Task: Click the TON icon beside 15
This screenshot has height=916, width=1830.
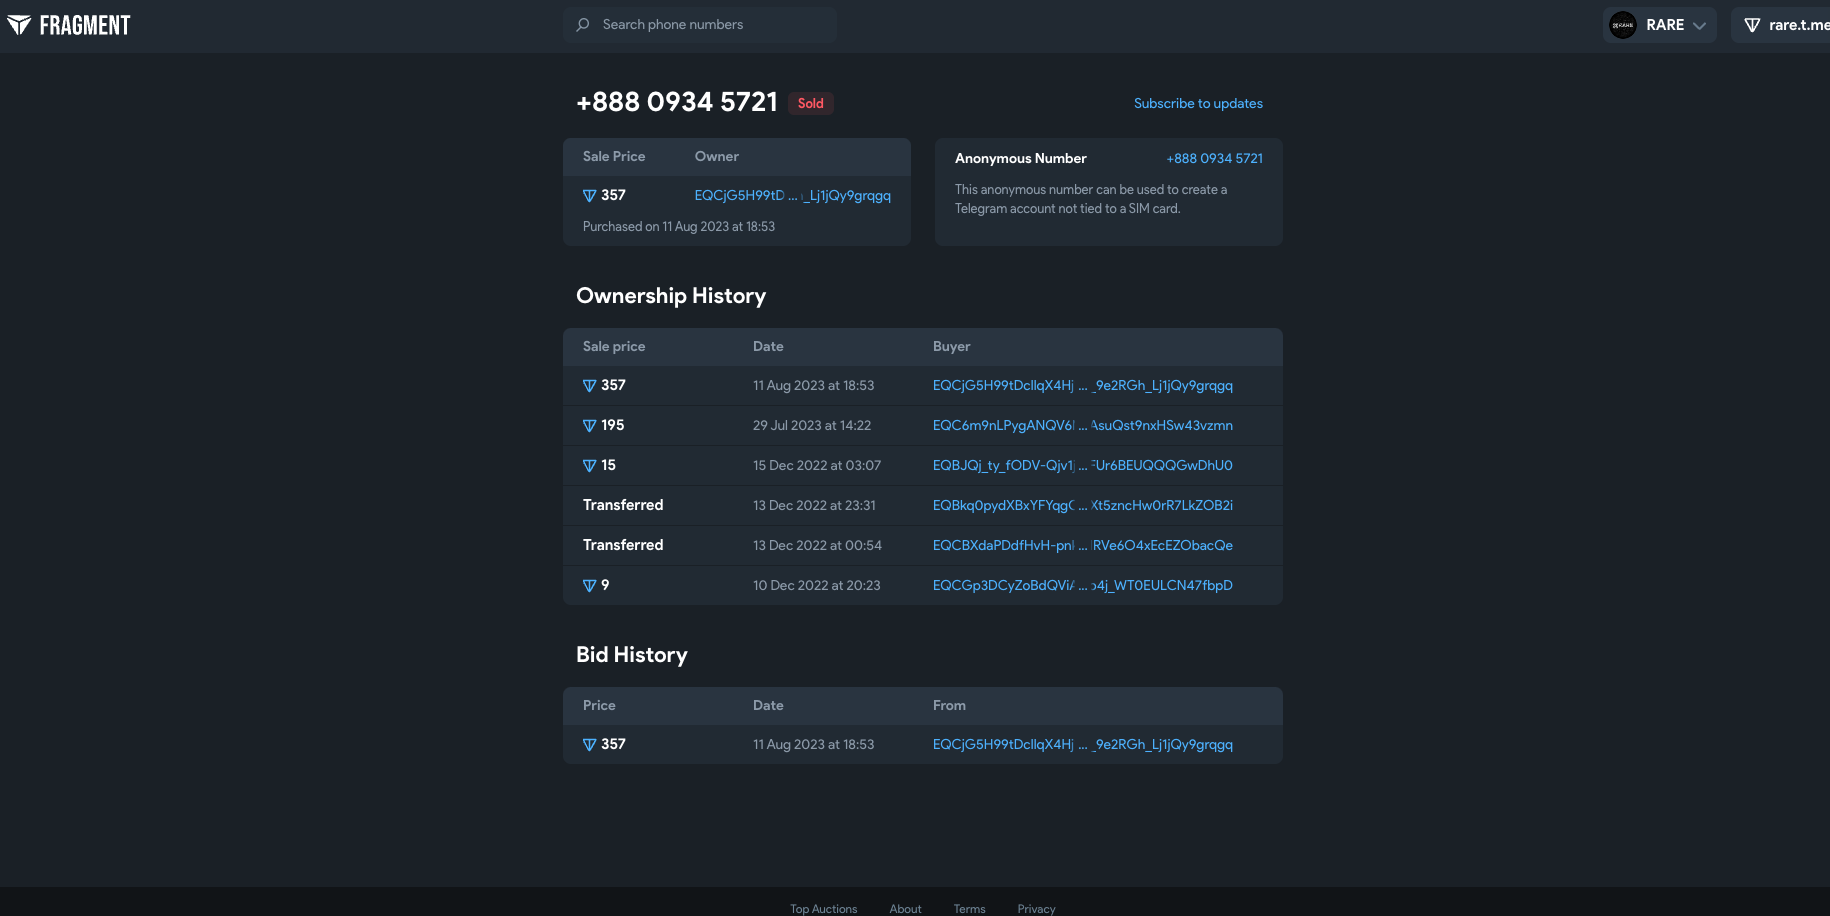Action: point(589,466)
